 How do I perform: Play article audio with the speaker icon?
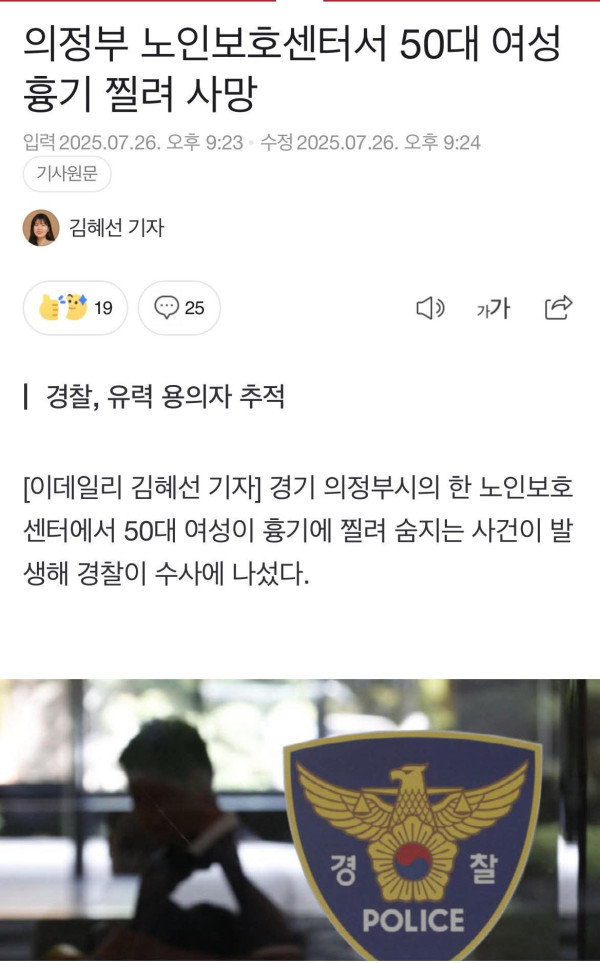pos(431,308)
